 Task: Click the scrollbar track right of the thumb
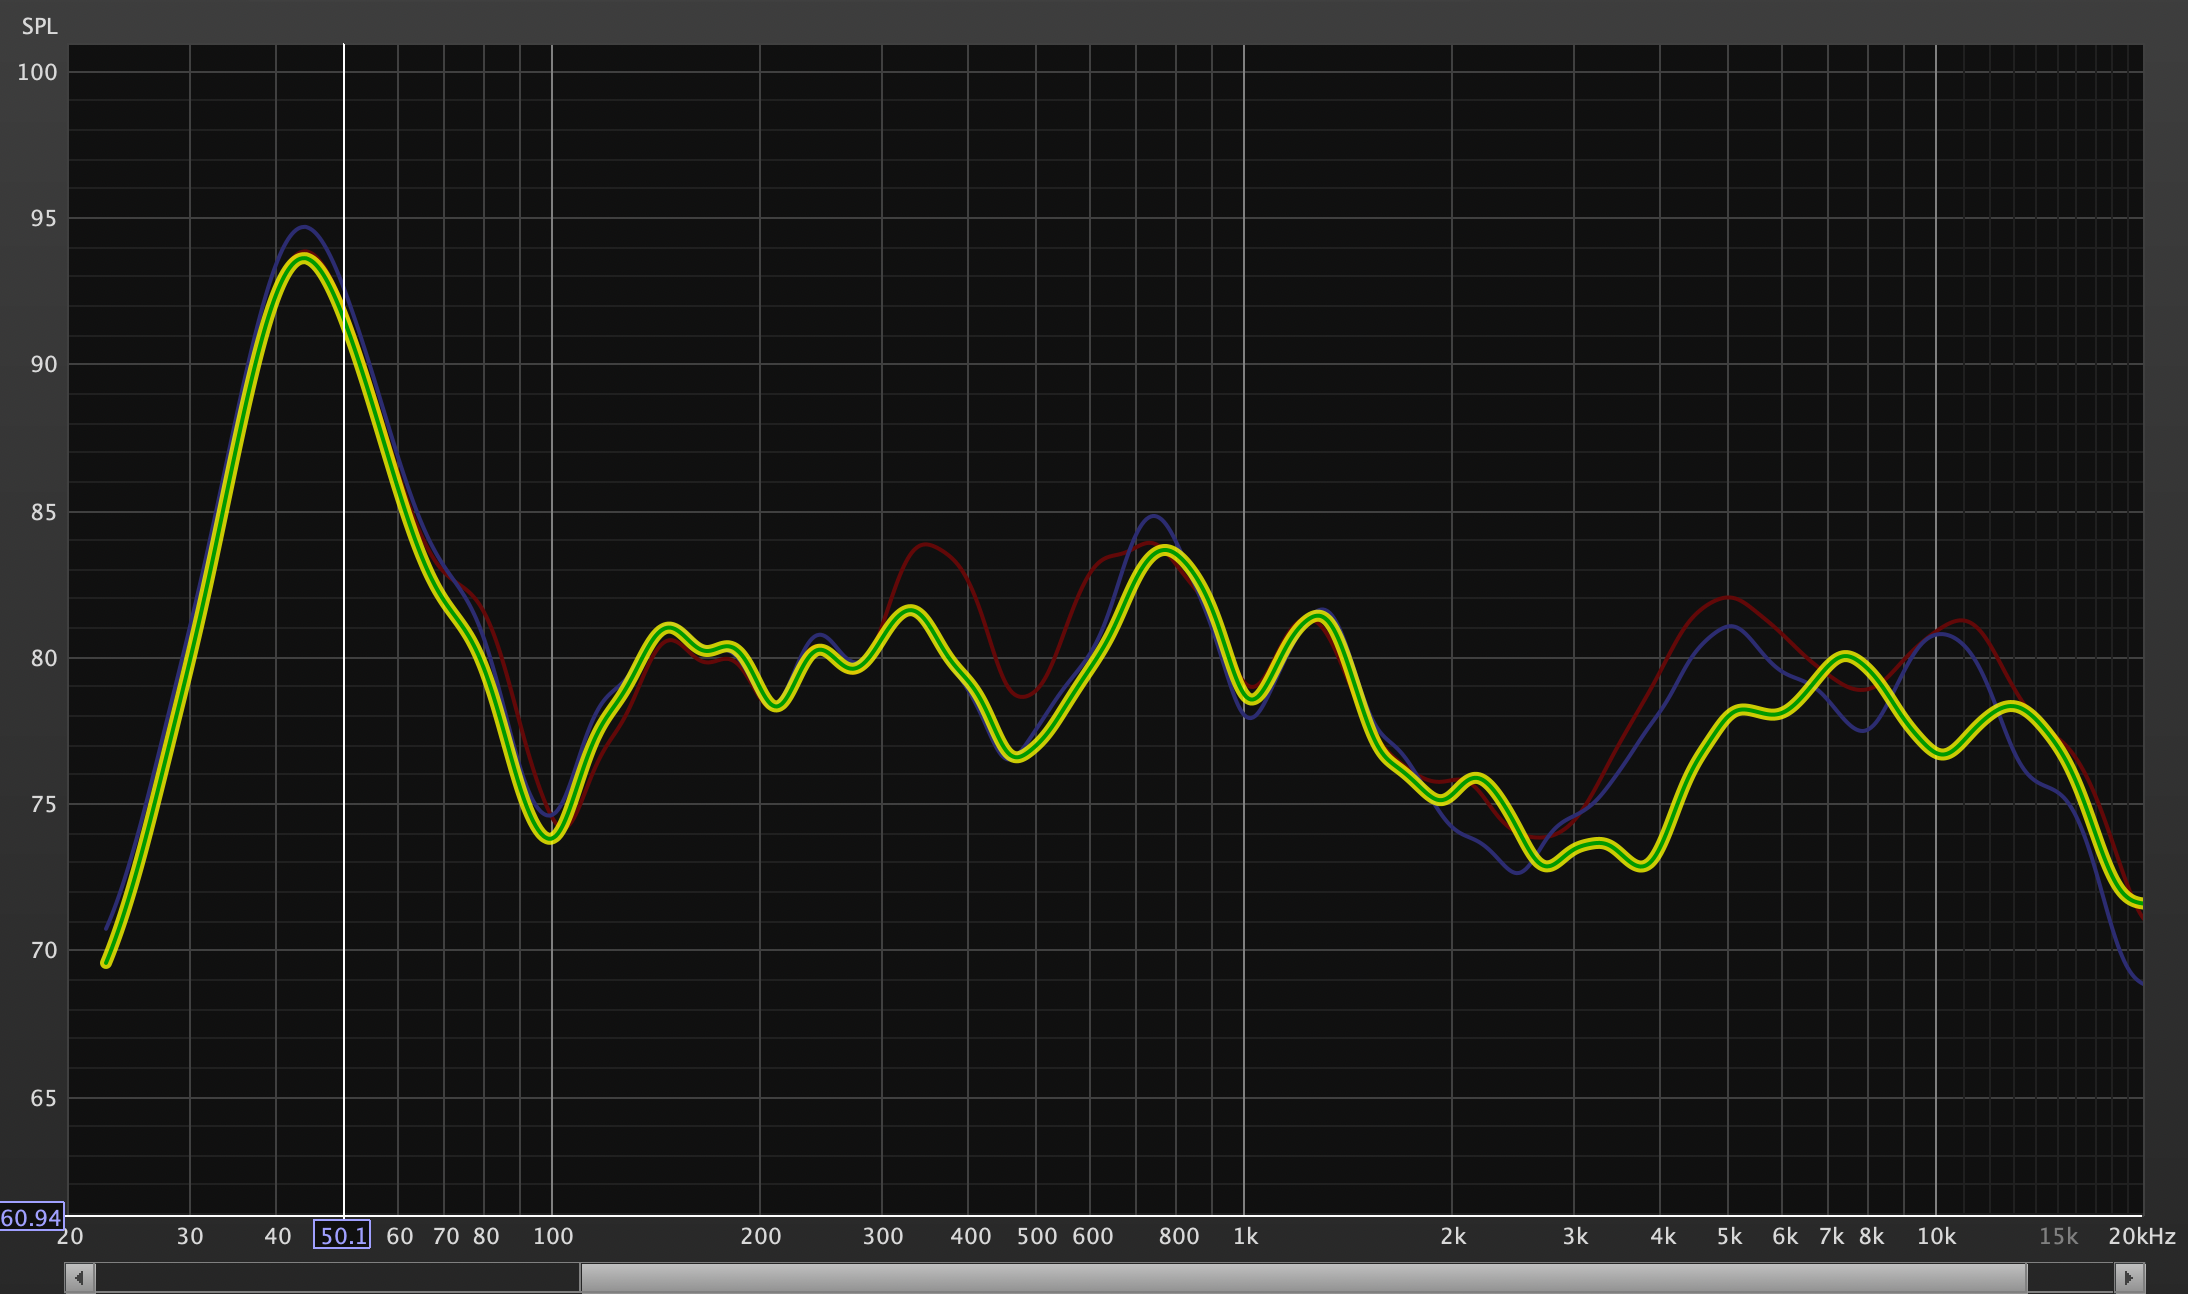[x=2068, y=1278]
